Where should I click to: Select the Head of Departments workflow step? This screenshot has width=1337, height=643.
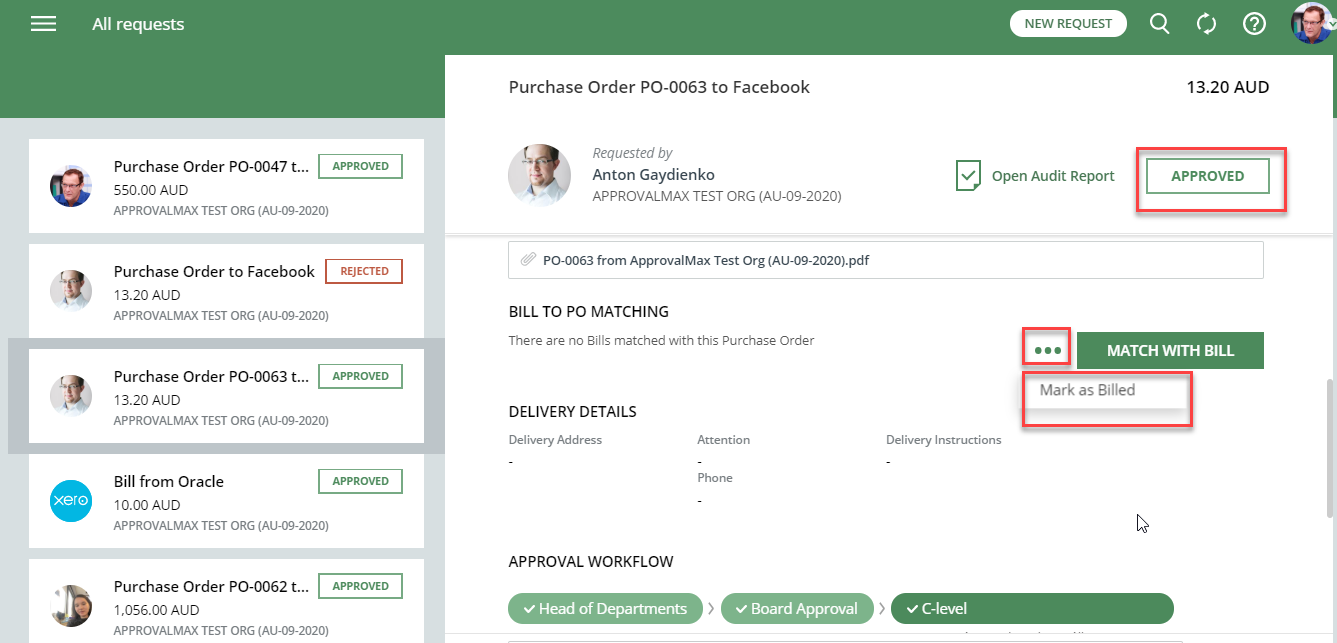[605, 608]
